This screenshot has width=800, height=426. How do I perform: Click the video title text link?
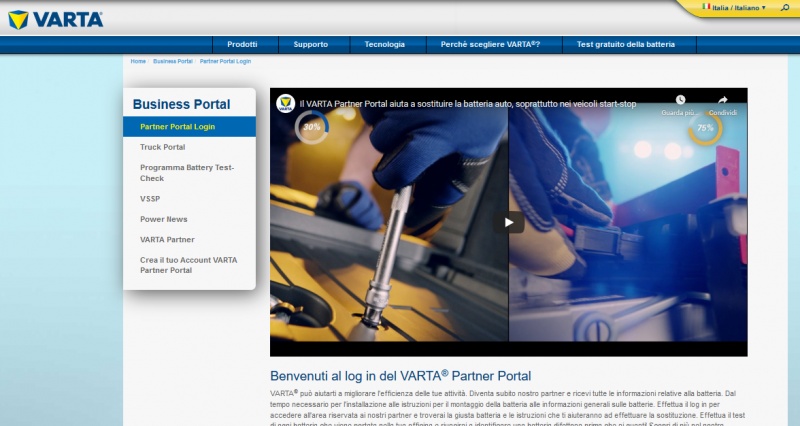468,104
